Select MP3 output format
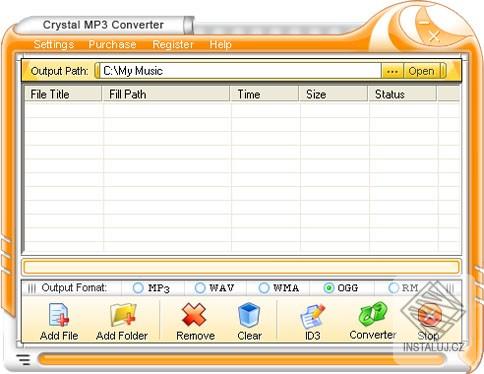Image resolution: width=484 pixels, height=374 pixels. 138,288
